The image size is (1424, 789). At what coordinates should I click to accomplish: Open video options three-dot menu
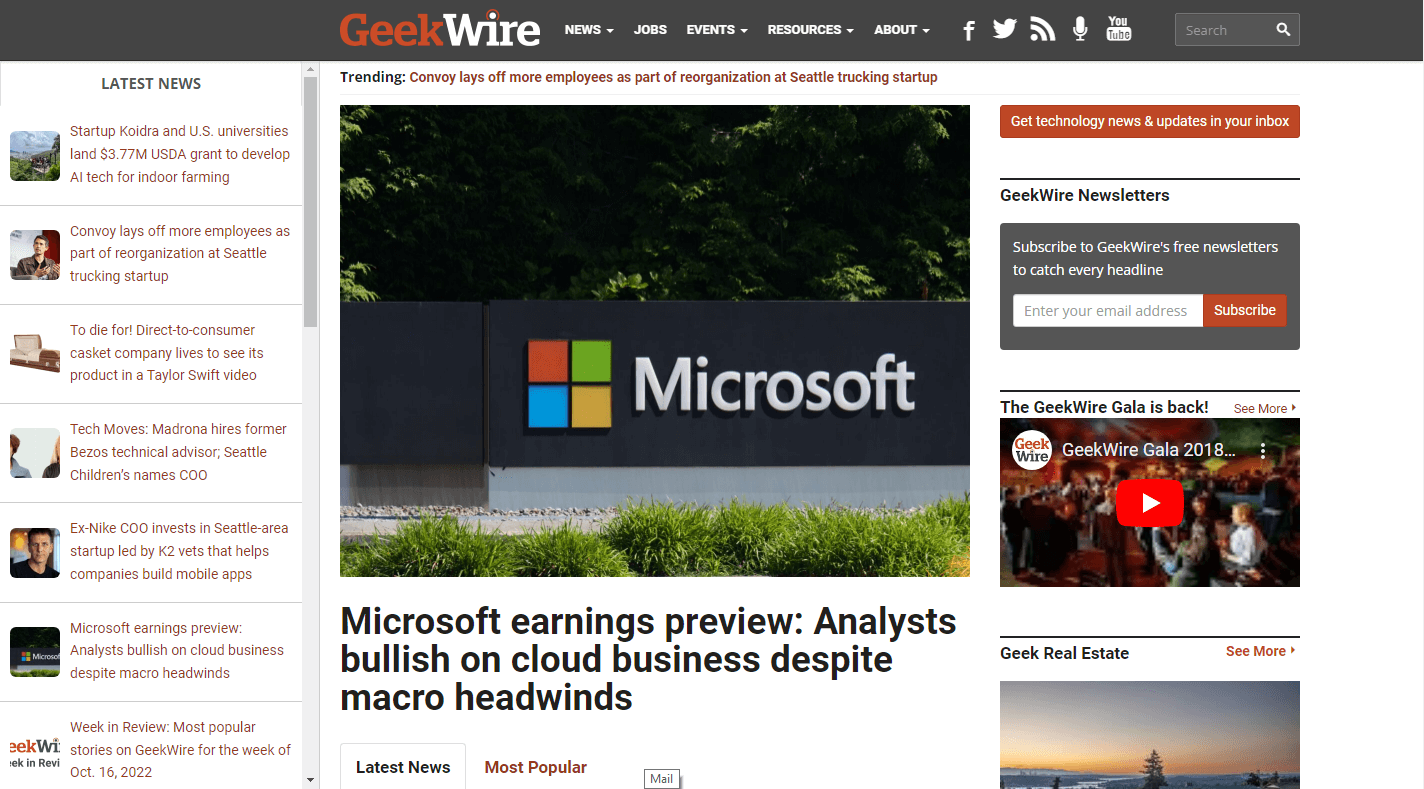tap(1263, 451)
